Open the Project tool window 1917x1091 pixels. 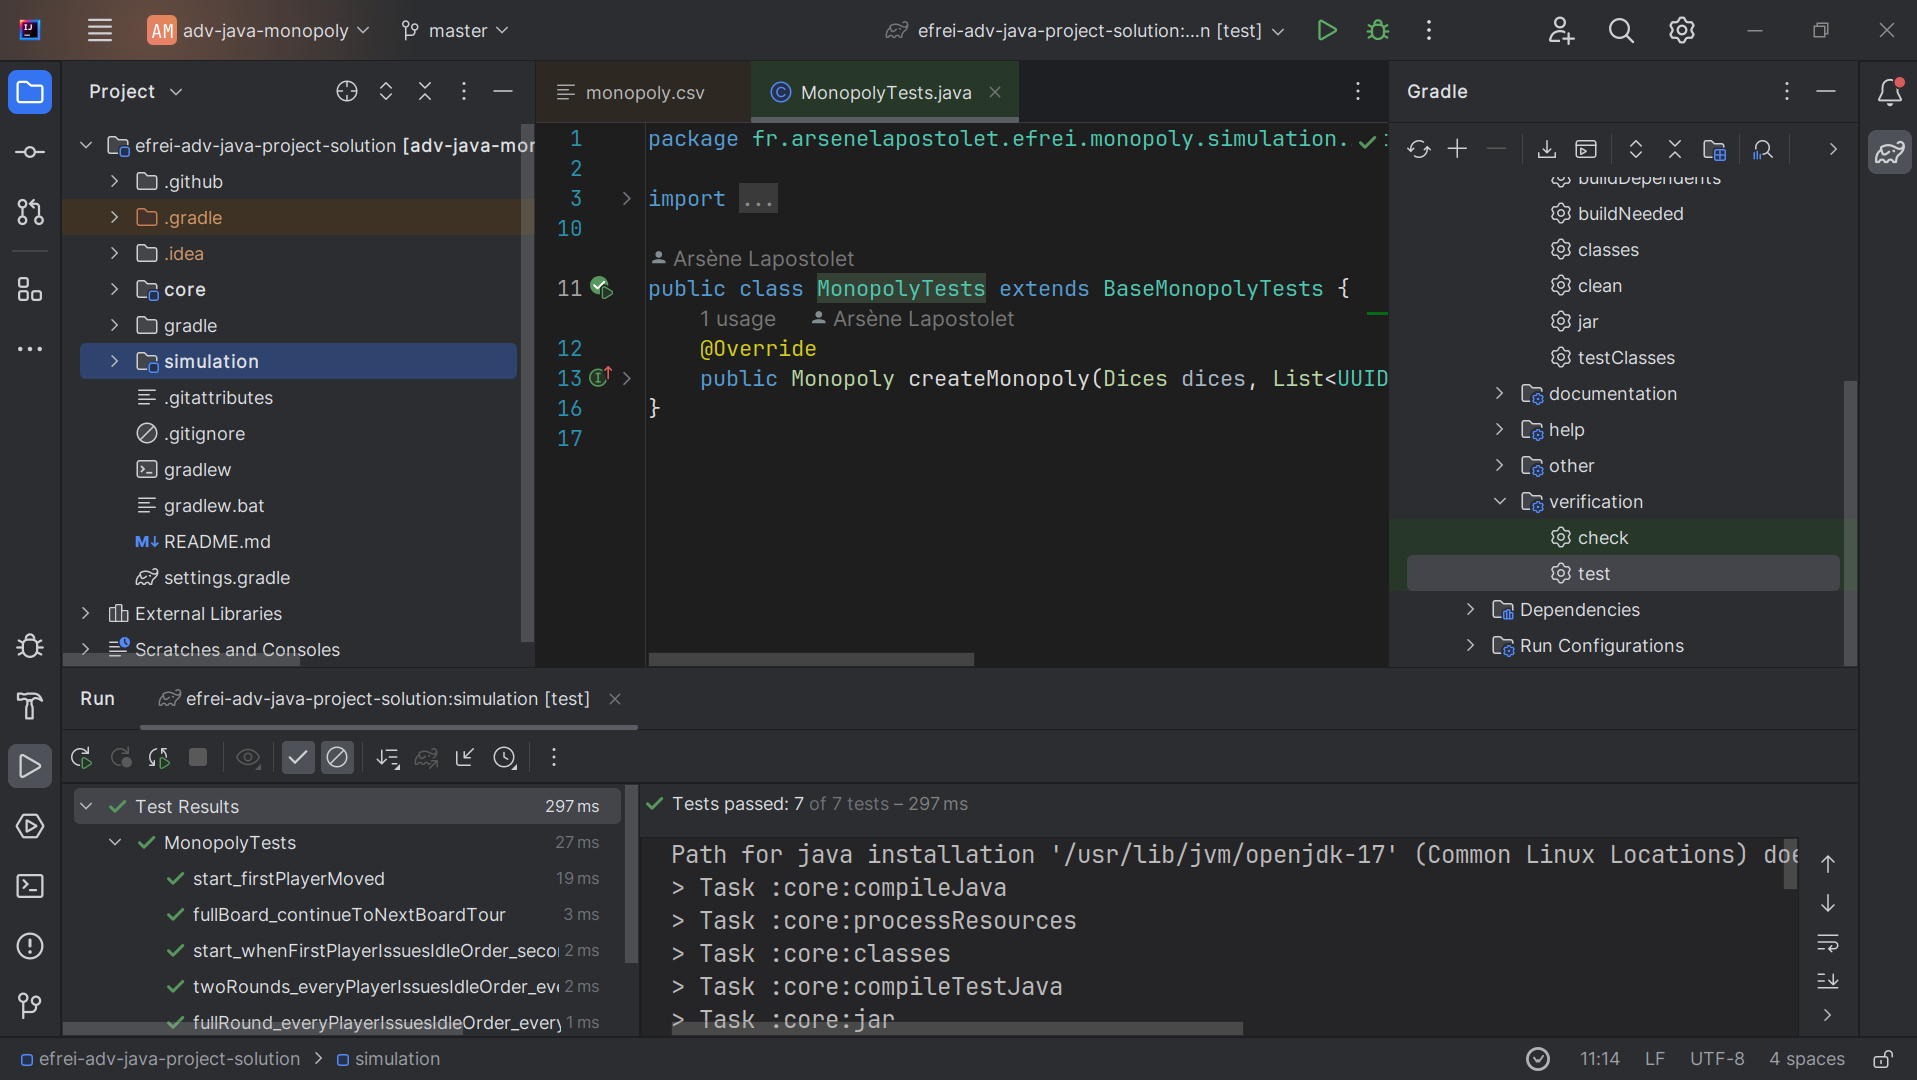tap(30, 93)
